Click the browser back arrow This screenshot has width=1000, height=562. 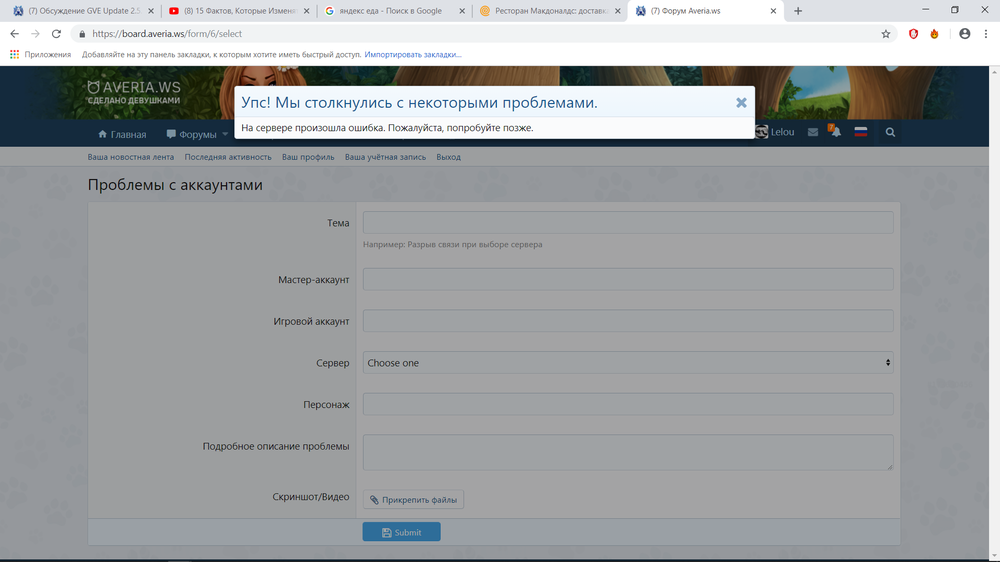[14, 33]
